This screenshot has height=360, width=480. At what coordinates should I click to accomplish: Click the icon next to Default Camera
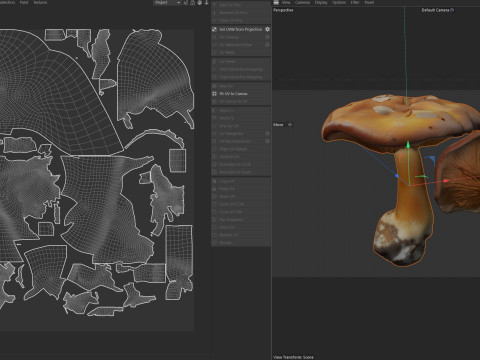[x=452, y=10]
